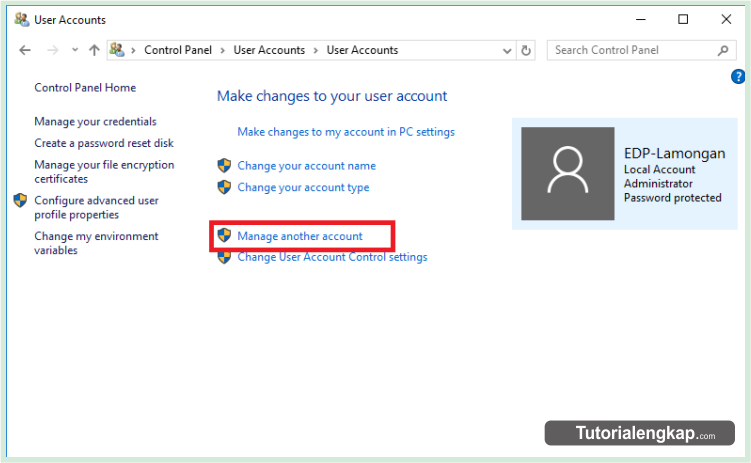
Task: Focus the Search Control Panel field
Action: pyautogui.click(x=630, y=50)
